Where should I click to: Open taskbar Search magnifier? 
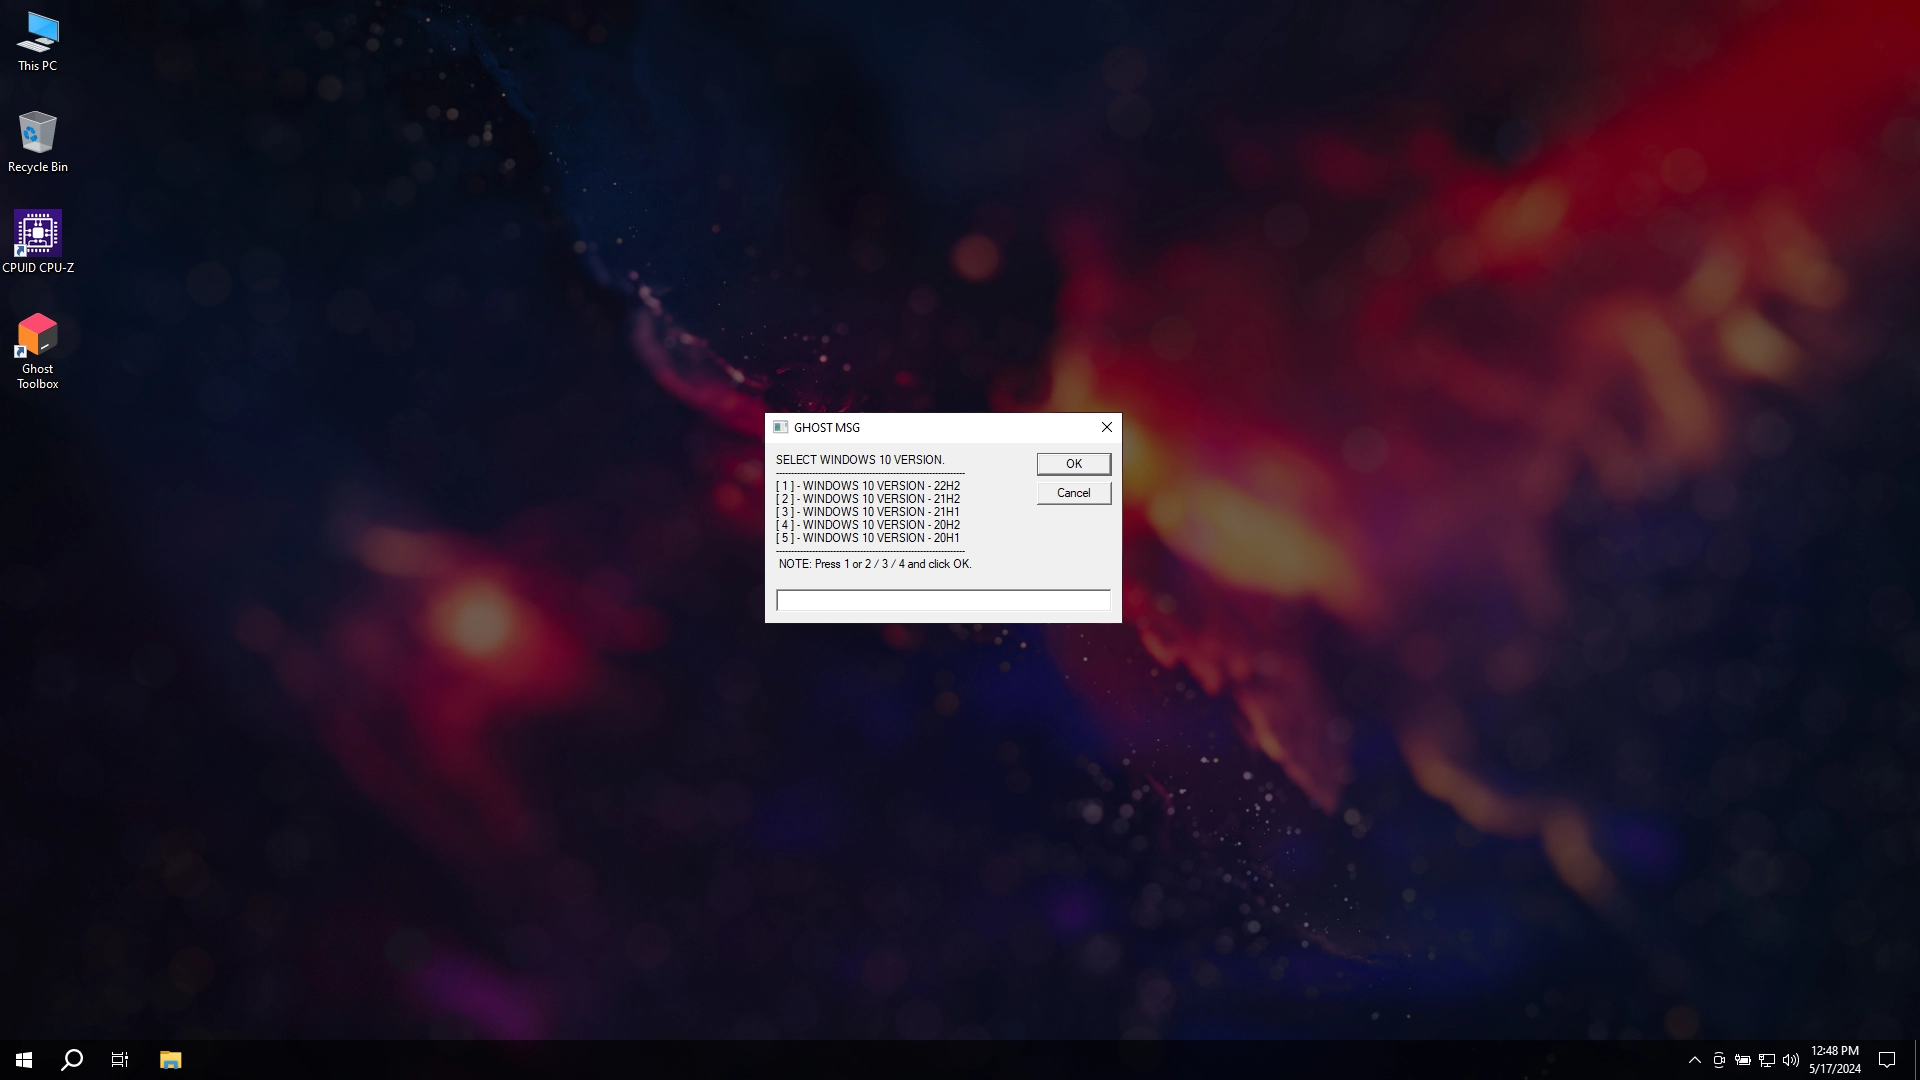(x=72, y=1060)
